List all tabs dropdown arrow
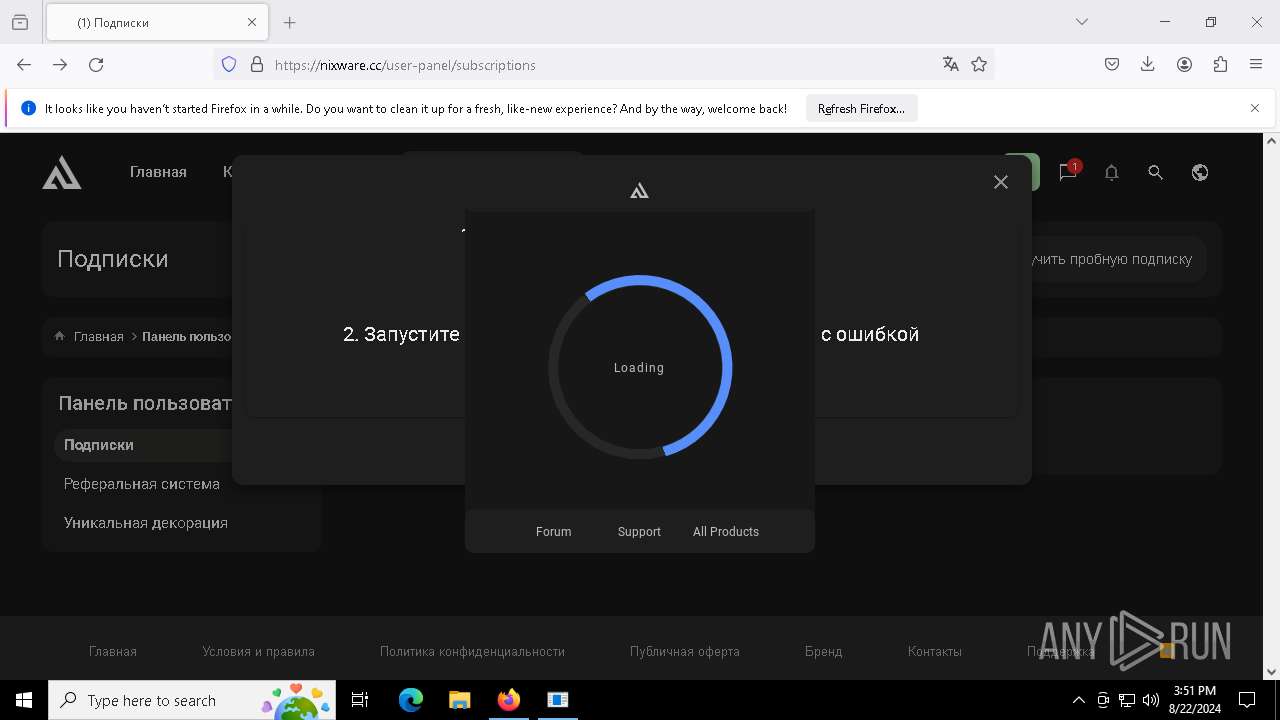The image size is (1280, 720). [1082, 22]
